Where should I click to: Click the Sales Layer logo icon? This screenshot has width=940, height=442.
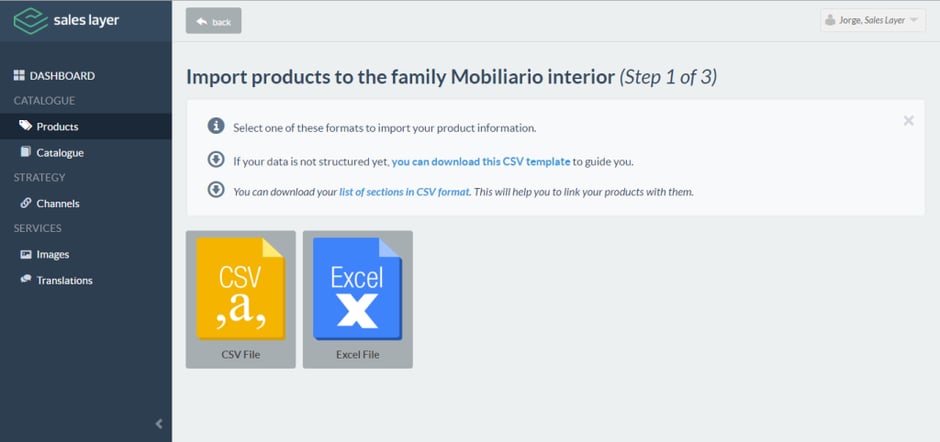30,20
